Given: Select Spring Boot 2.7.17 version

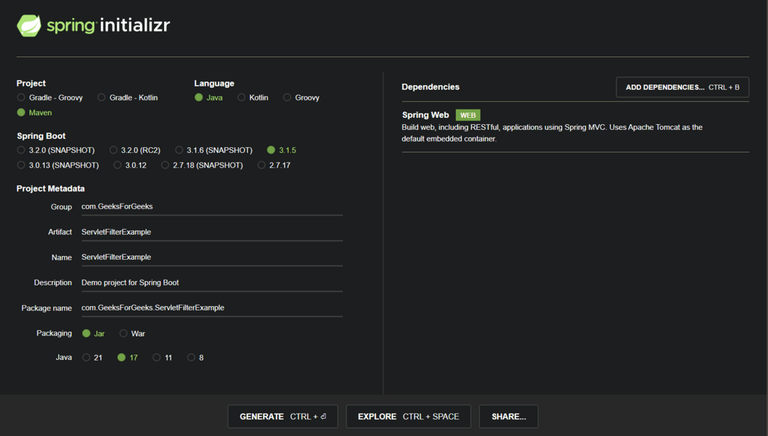Looking at the screenshot, I should click(x=274, y=165).
